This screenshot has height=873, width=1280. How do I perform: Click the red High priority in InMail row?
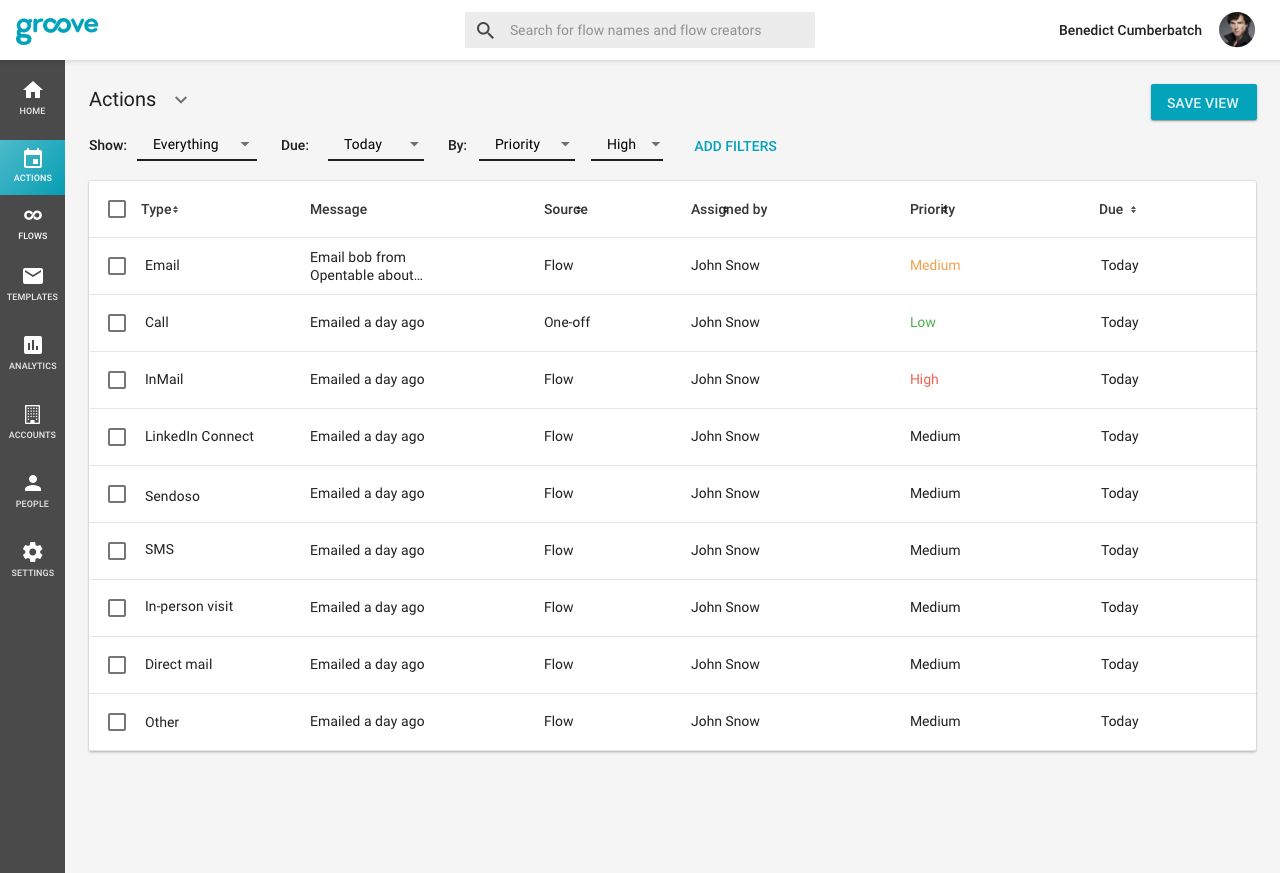point(924,379)
